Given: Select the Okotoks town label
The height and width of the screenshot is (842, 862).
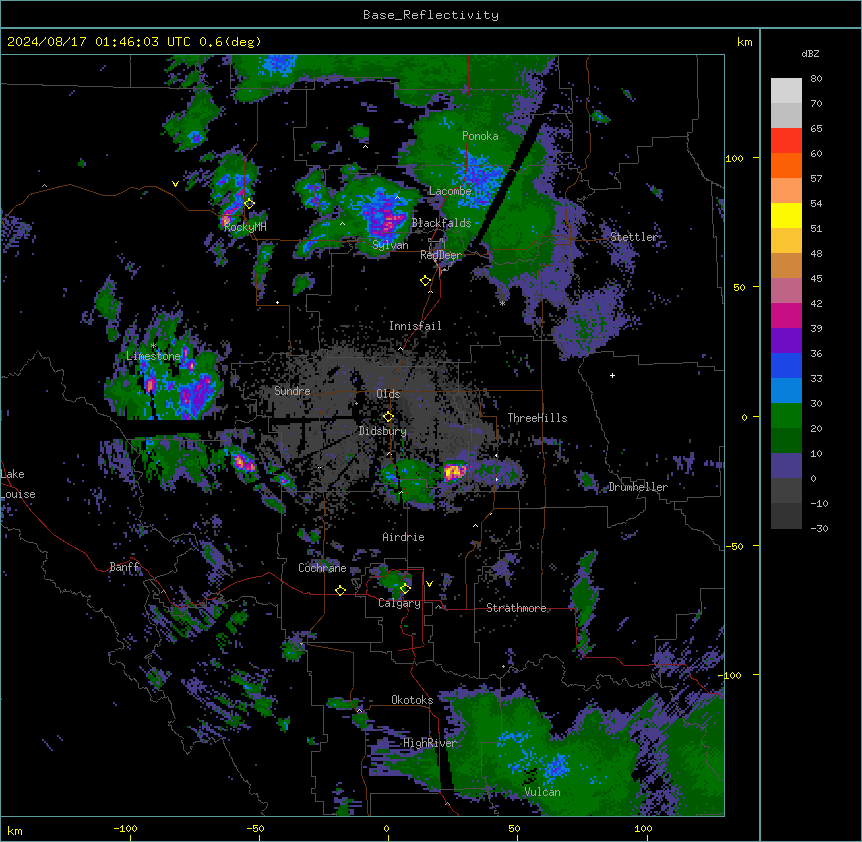Looking at the screenshot, I should tap(412, 700).
